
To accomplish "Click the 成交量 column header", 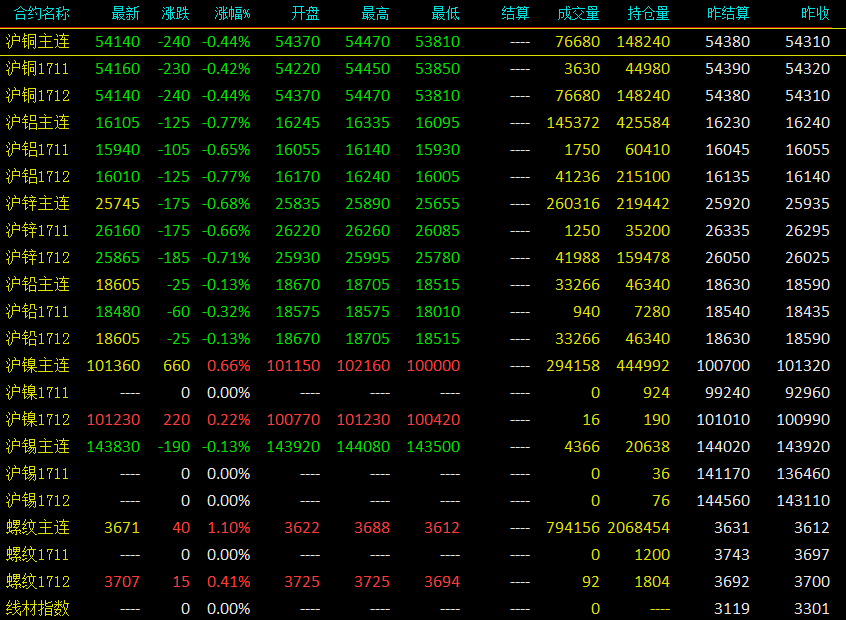I will pyautogui.click(x=578, y=13).
